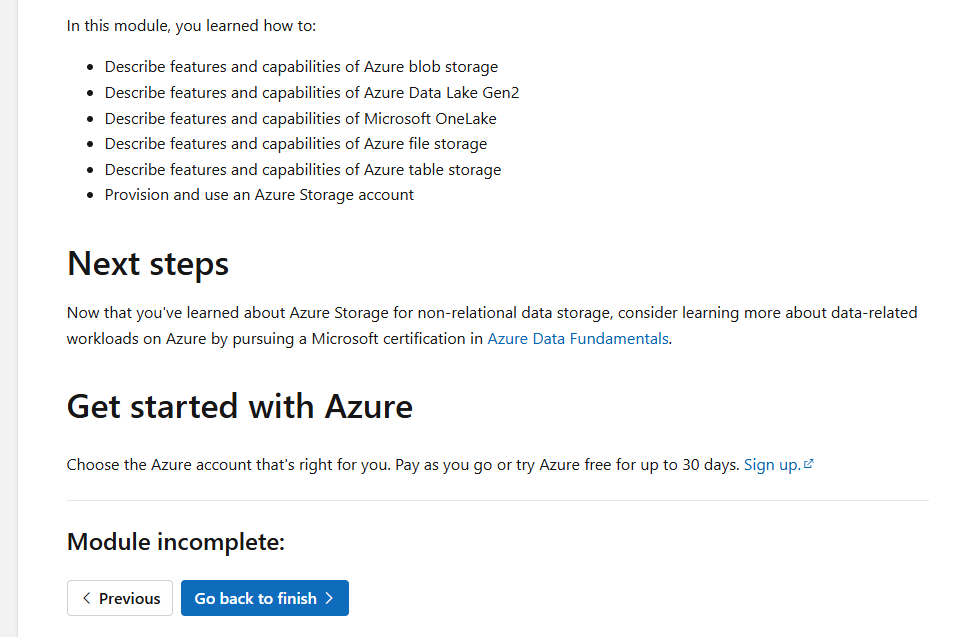Click the Get started with Azure heading
Image resolution: width=953 pixels, height=637 pixels.
click(x=239, y=406)
